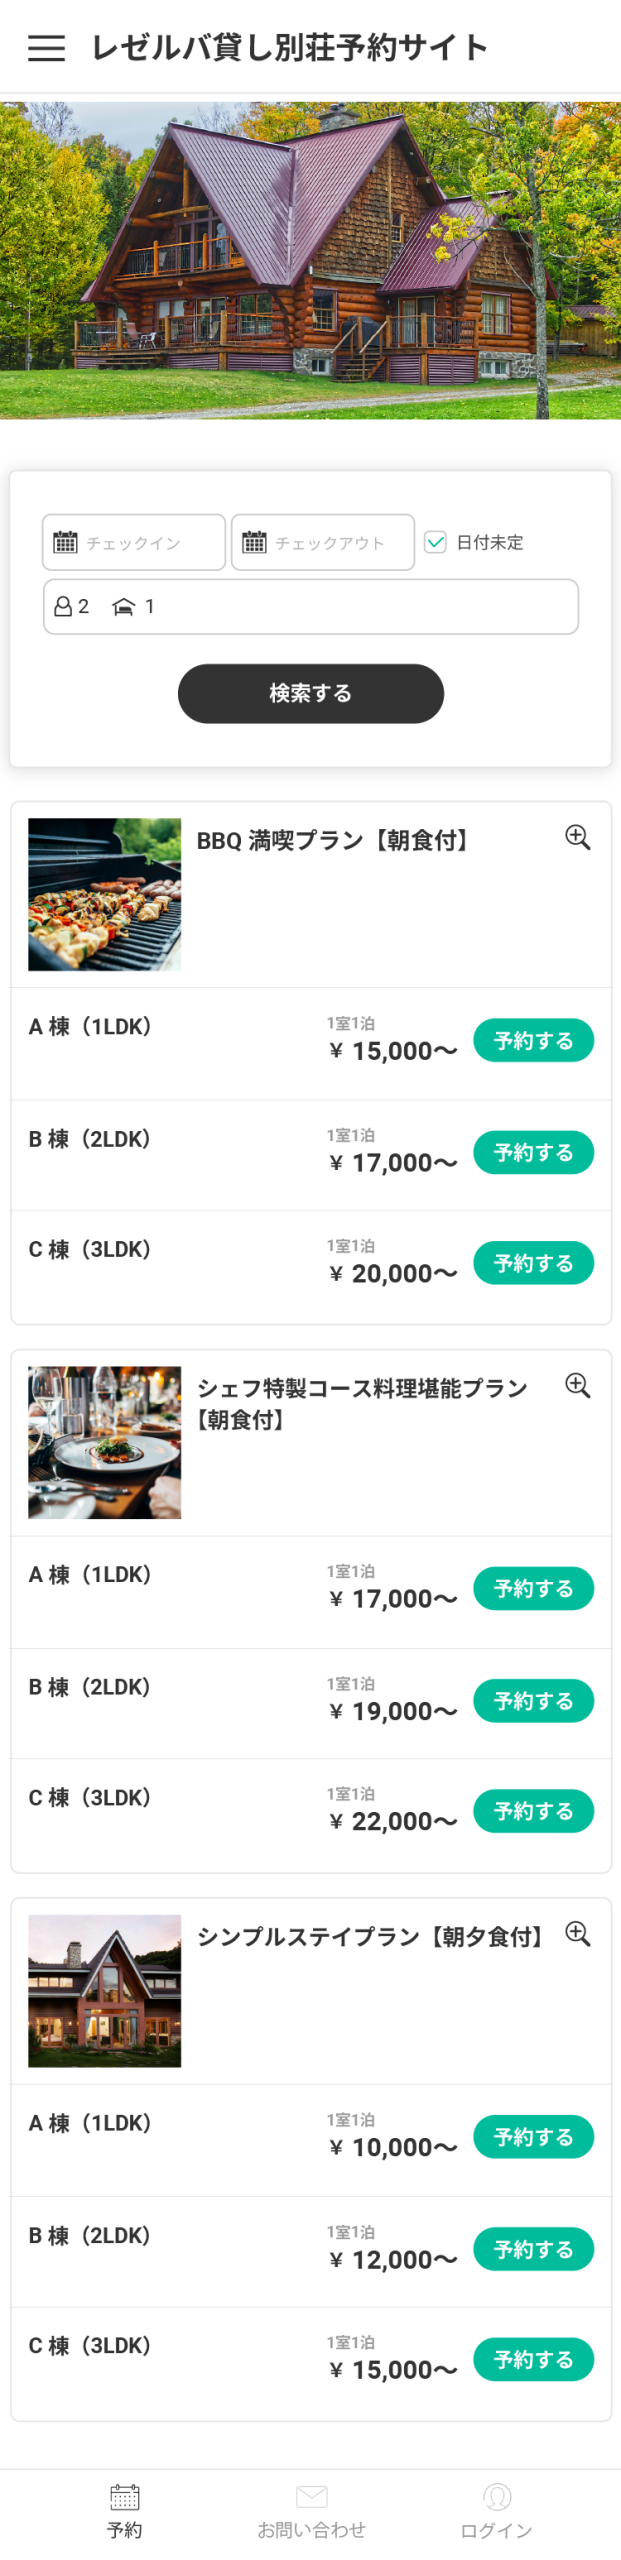621x2560 pixels.
Task: Reserve BBQ plan A棟 at ¥15,000
Action: (x=533, y=1040)
